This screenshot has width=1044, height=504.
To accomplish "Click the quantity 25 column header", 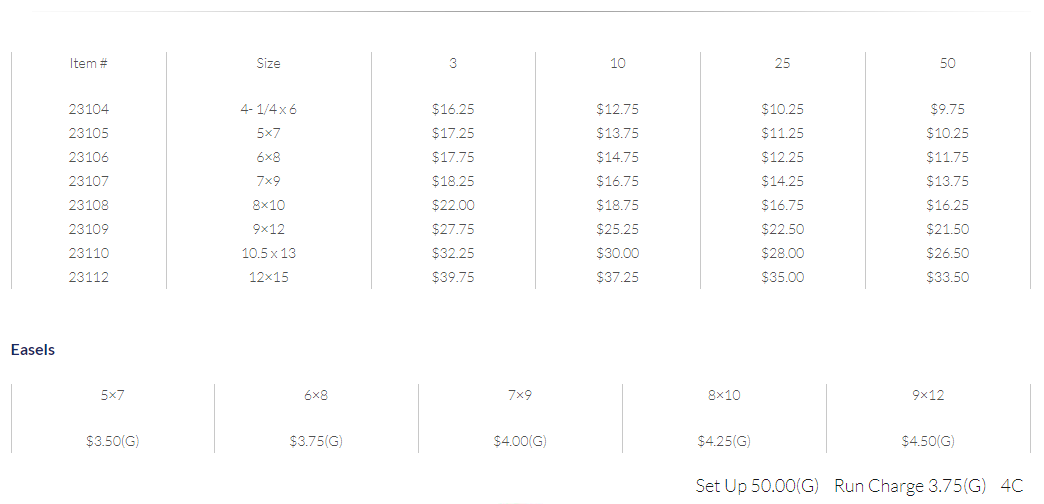I will (782, 63).
